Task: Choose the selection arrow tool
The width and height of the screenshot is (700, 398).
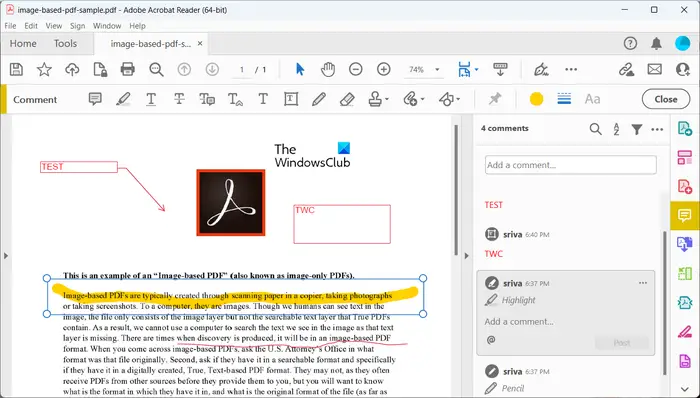Action: pyautogui.click(x=300, y=69)
